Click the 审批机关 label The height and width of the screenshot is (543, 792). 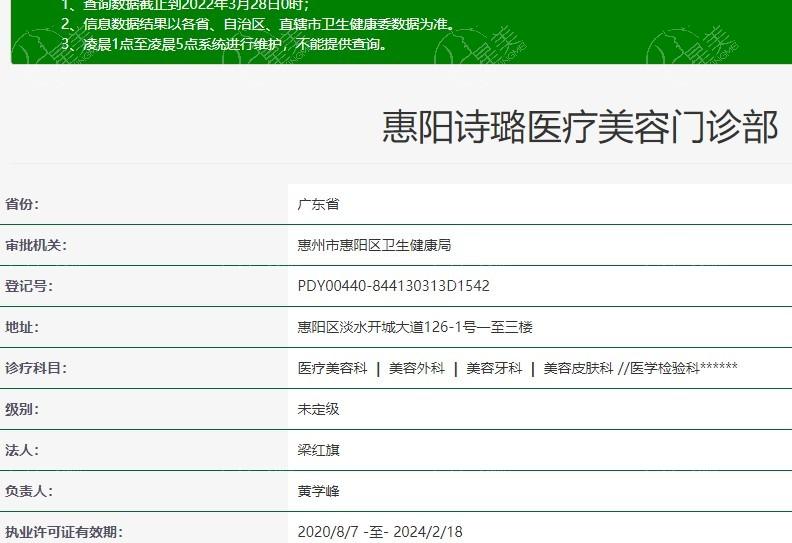[36, 245]
